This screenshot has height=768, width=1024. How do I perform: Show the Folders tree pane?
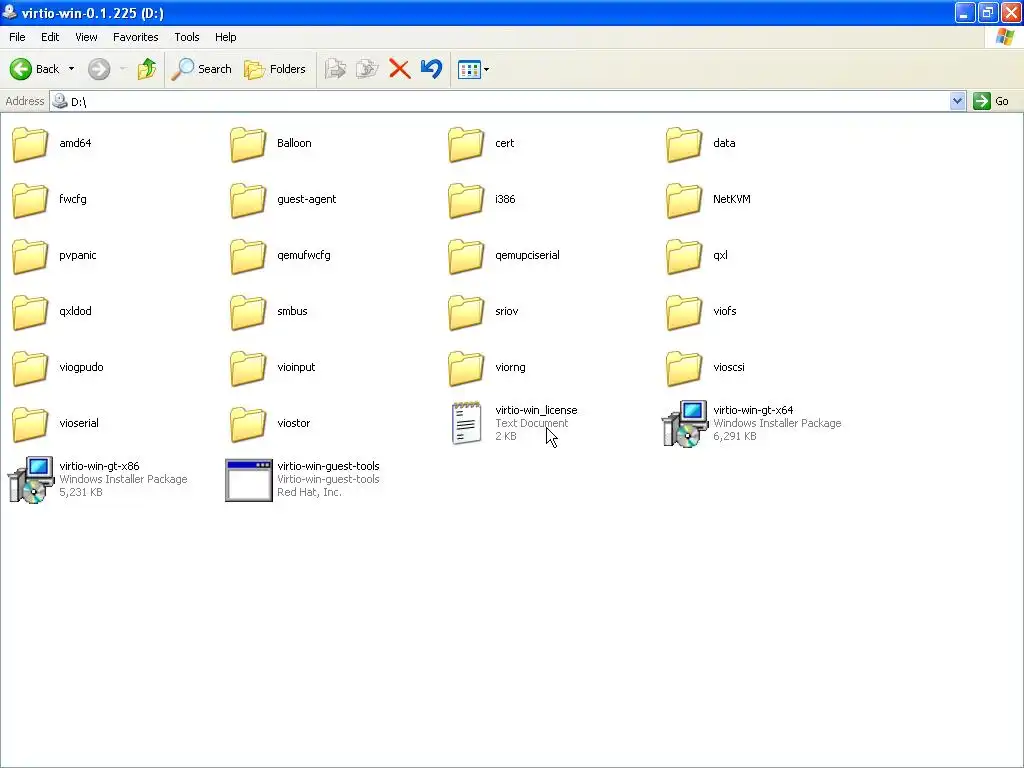tap(274, 69)
